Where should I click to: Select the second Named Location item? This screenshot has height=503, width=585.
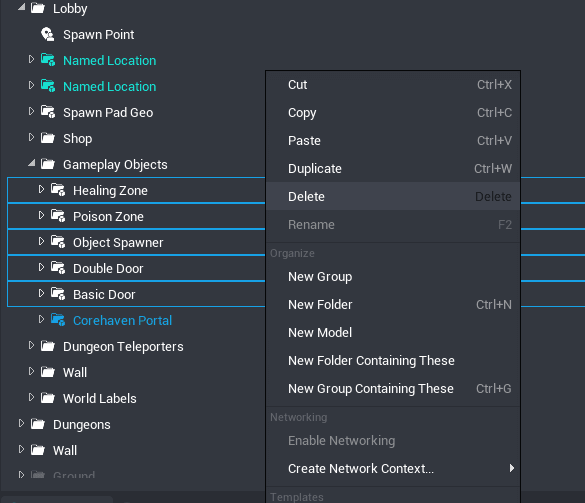pyautogui.click(x=110, y=86)
